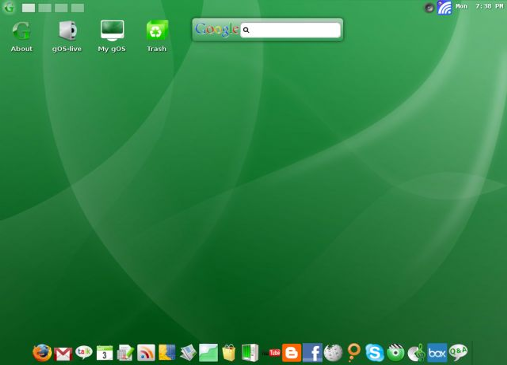Click the Mon 7:38 PM clock

[479, 6]
